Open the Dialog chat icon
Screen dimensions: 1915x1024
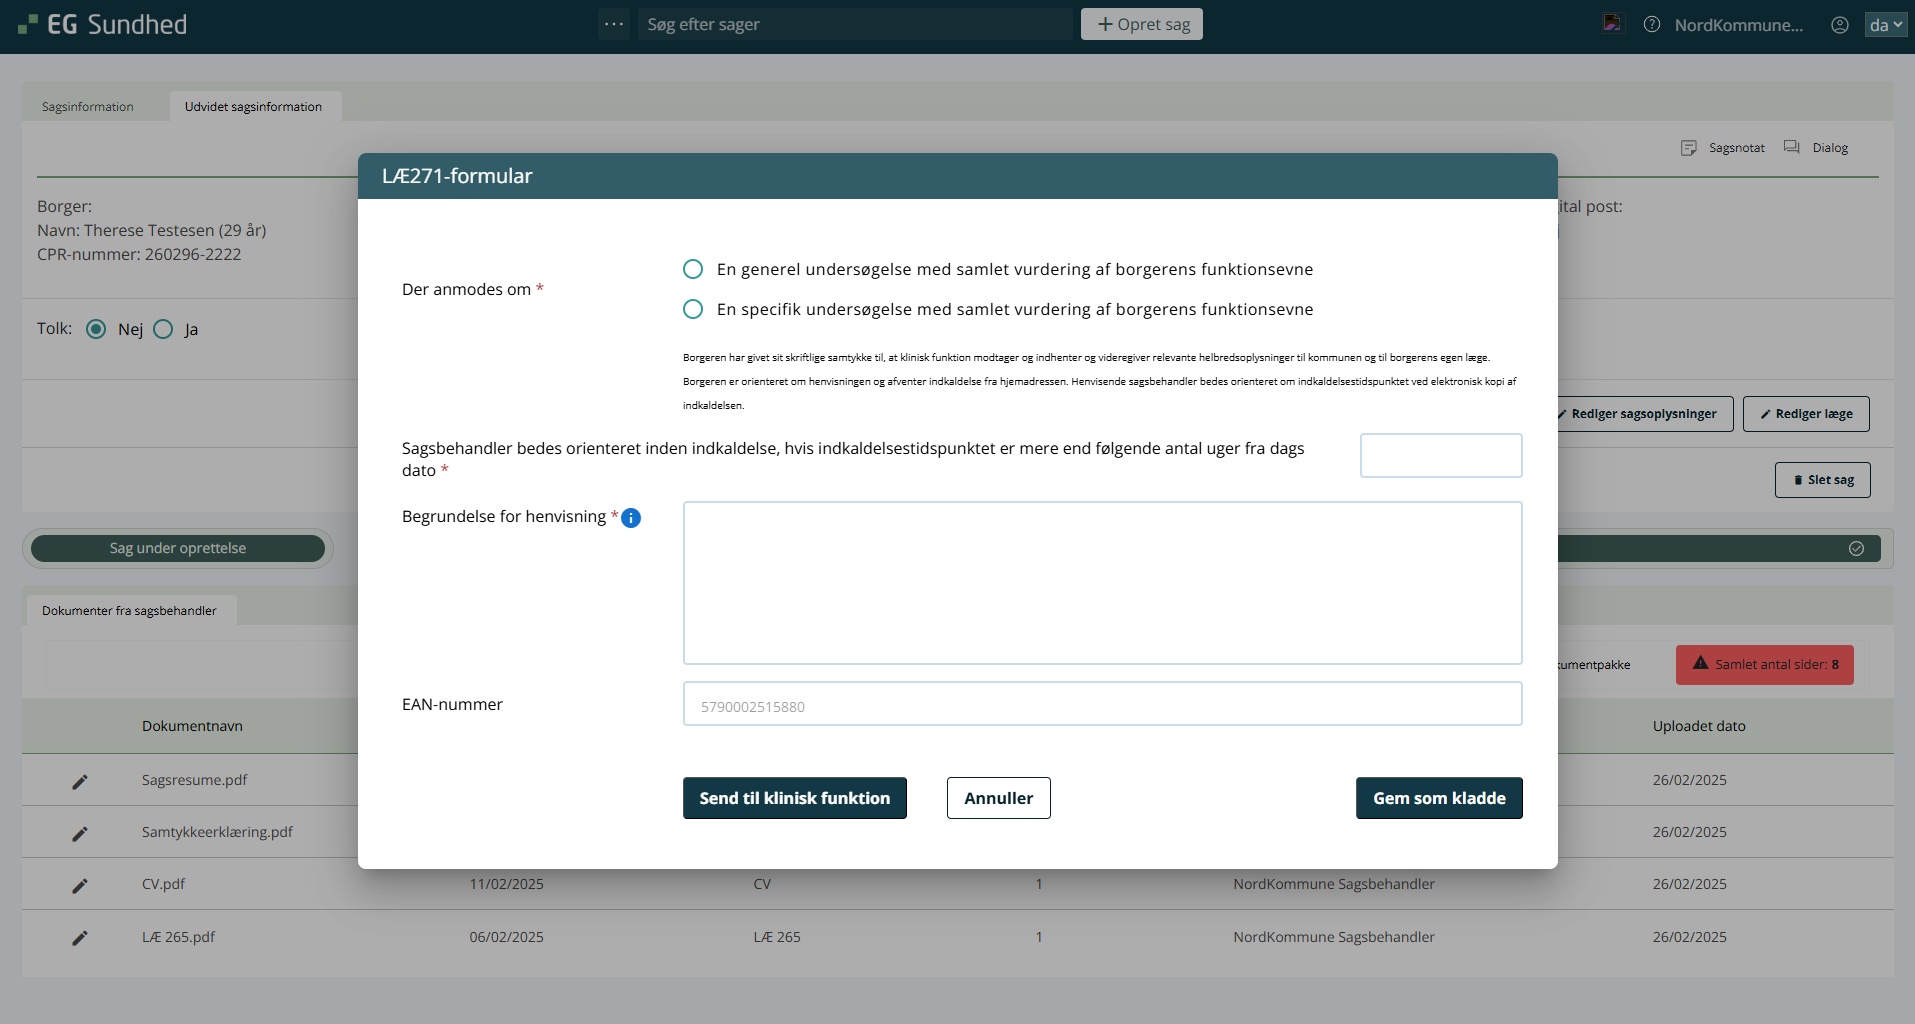point(1792,148)
